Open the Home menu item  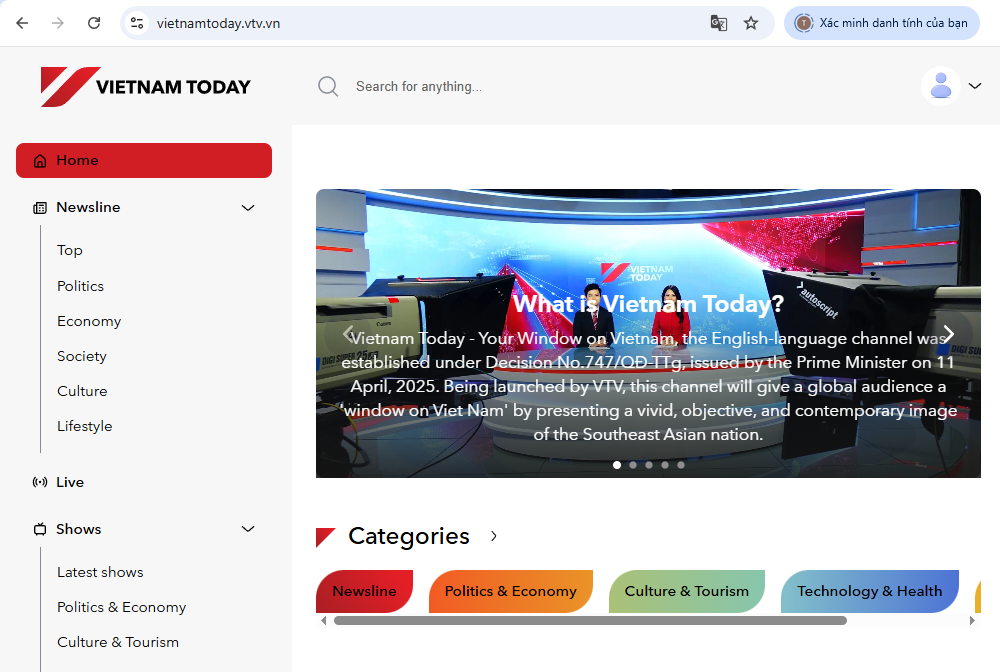pos(144,161)
